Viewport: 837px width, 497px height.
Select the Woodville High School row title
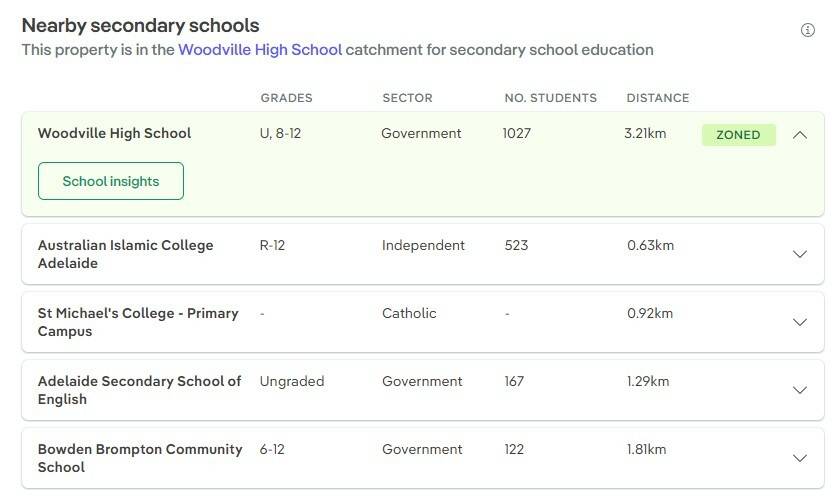coord(114,133)
